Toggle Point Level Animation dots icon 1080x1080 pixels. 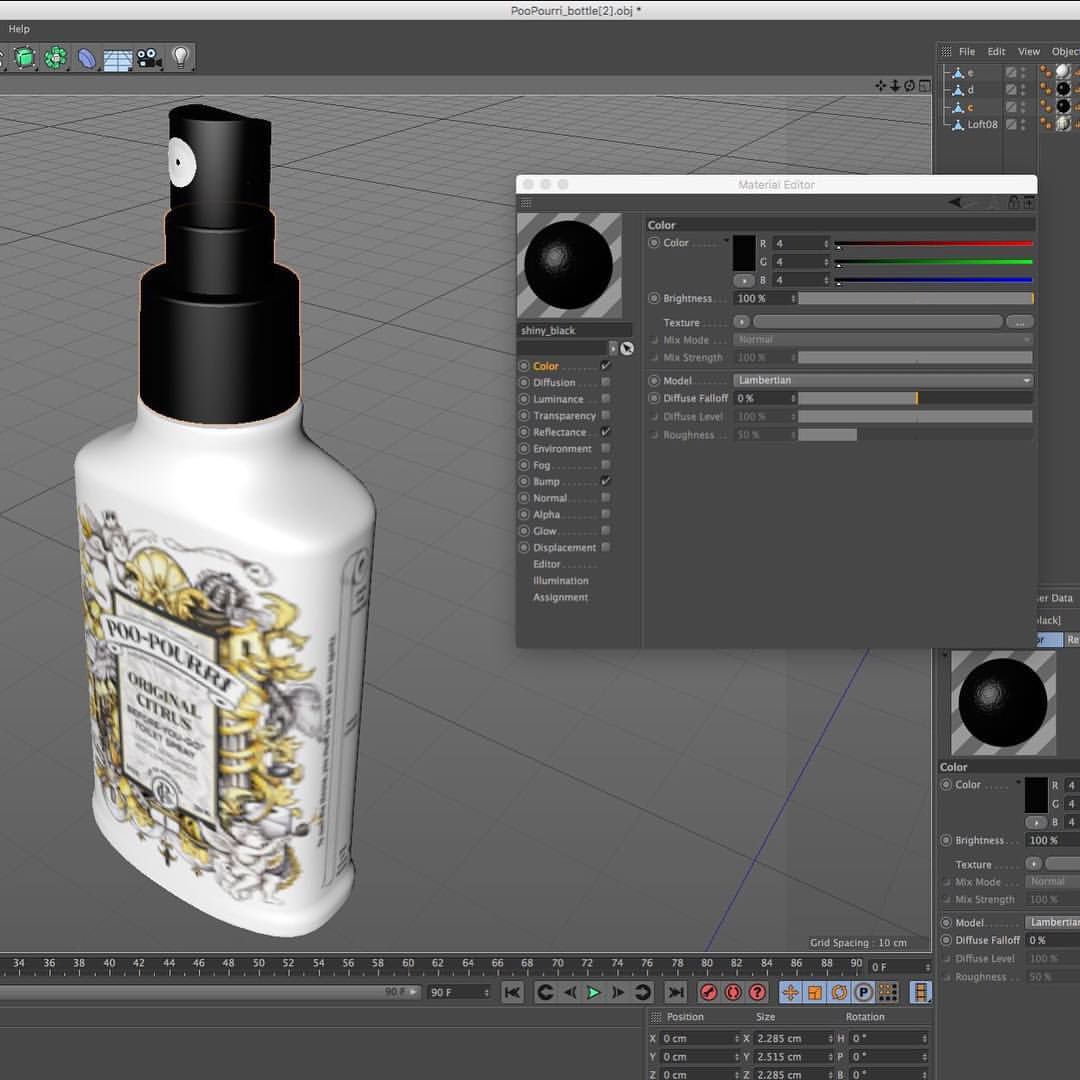[888, 992]
